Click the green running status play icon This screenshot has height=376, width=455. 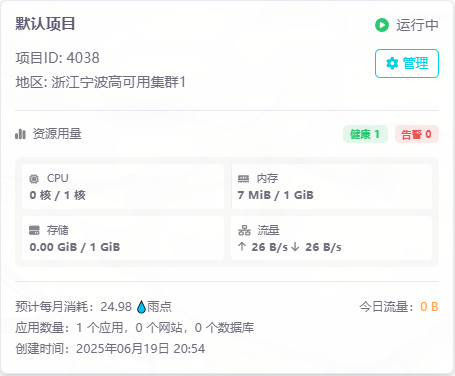(x=382, y=25)
